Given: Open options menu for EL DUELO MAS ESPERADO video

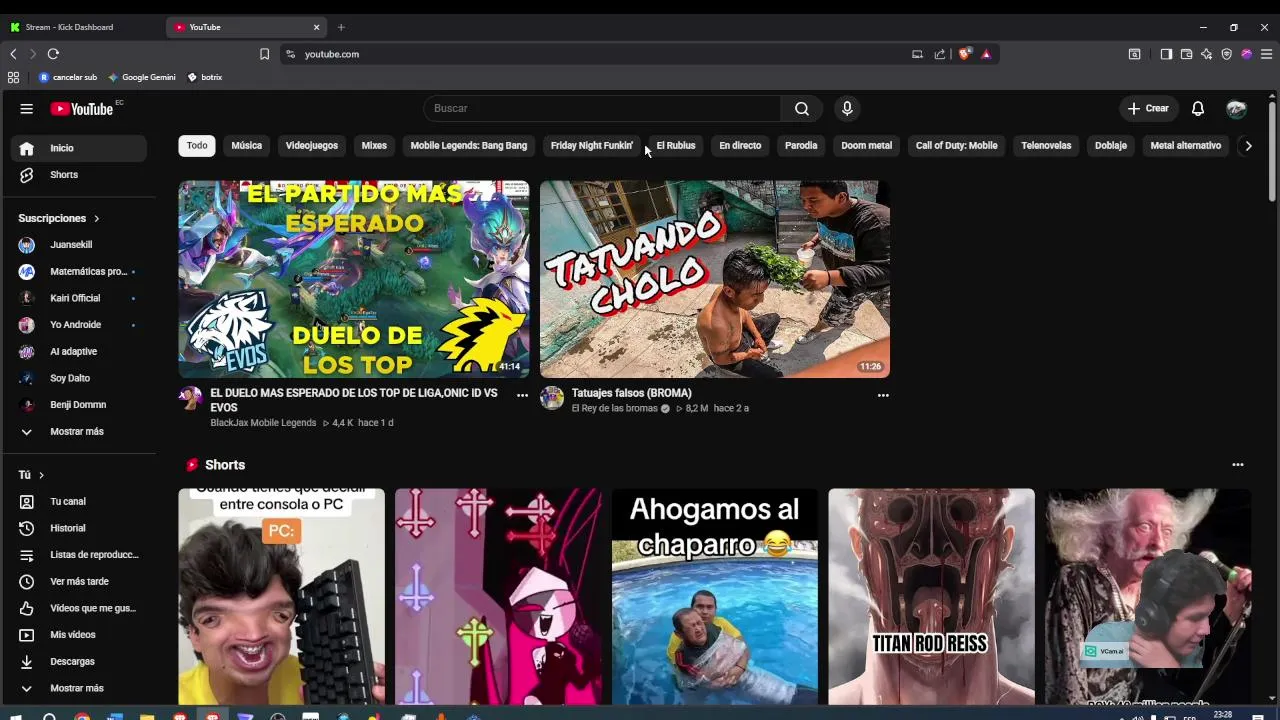Looking at the screenshot, I should pyautogui.click(x=522, y=395).
